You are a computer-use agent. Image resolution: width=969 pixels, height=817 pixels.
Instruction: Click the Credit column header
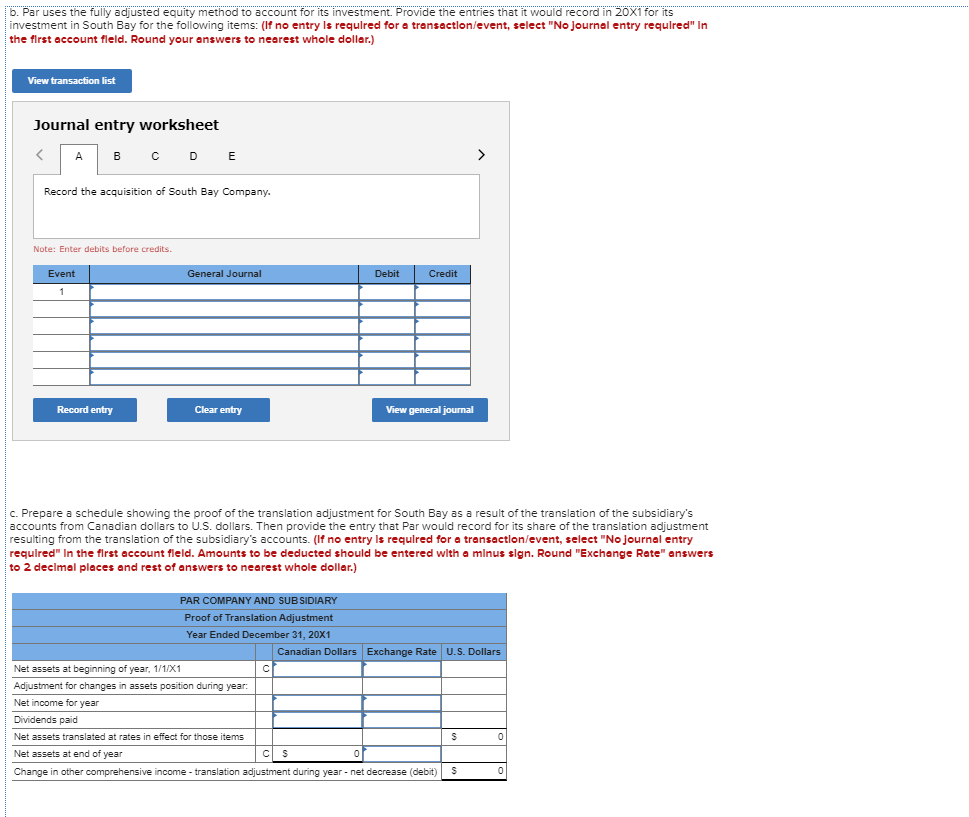pyautogui.click(x=443, y=274)
